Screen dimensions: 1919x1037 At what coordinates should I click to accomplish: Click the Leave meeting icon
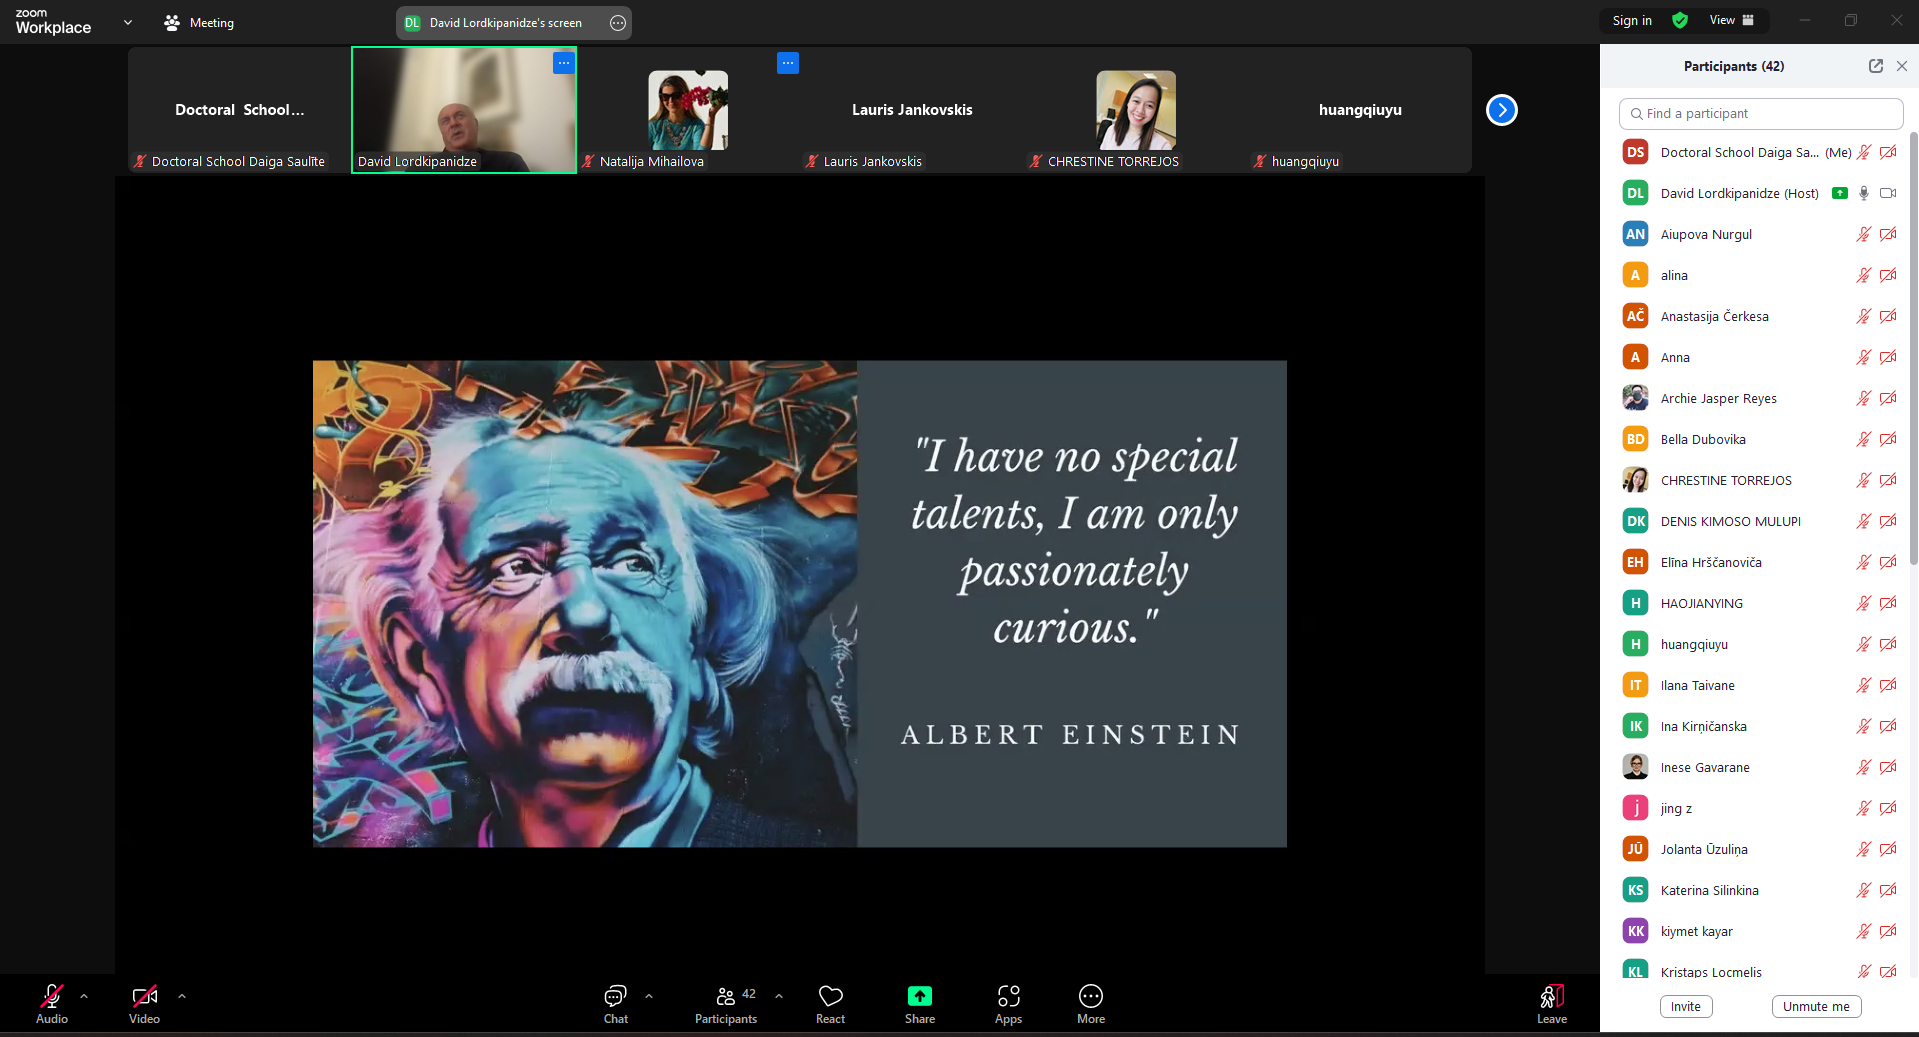point(1551,996)
